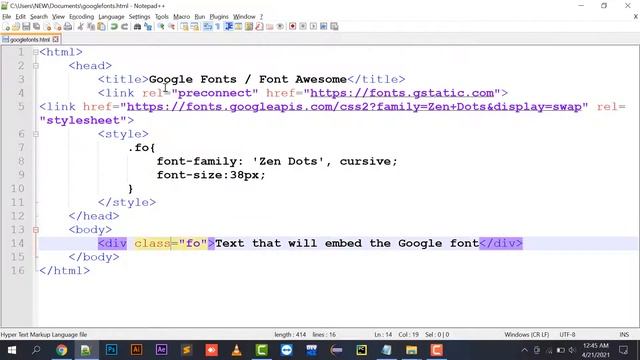Click line number 9 in the margin
Screen dimensions: 640x360
pyautogui.click(x=21, y=175)
